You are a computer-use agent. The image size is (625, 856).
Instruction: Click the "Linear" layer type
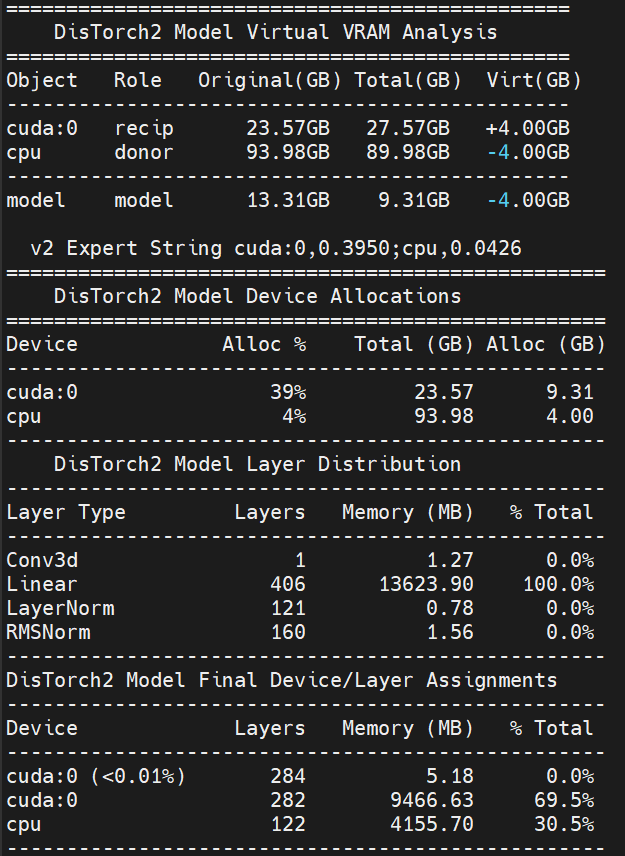(x=41, y=584)
